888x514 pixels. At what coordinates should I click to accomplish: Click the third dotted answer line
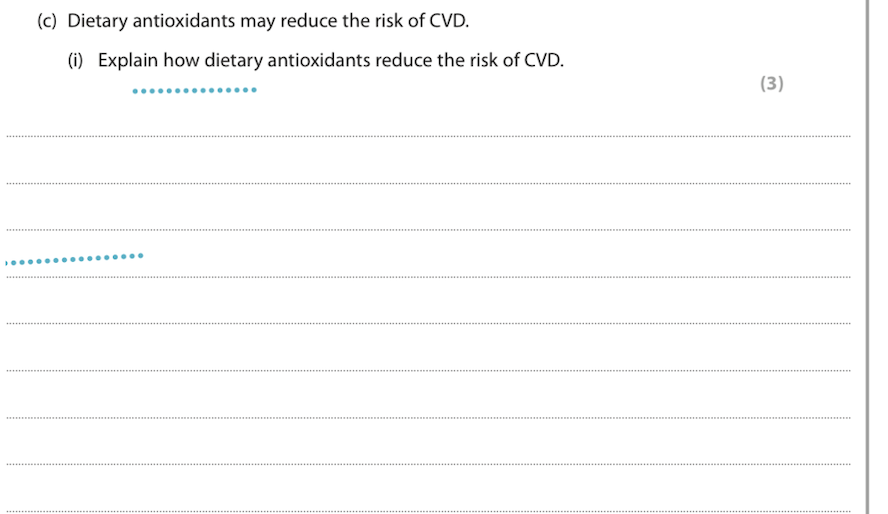[428, 230]
